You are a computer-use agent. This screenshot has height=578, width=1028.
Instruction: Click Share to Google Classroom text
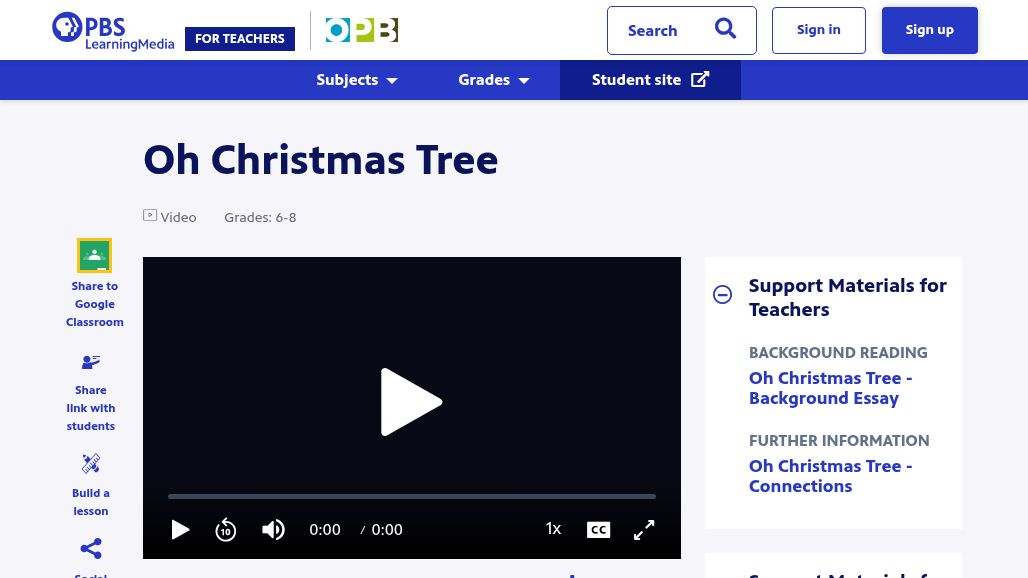click(94, 304)
